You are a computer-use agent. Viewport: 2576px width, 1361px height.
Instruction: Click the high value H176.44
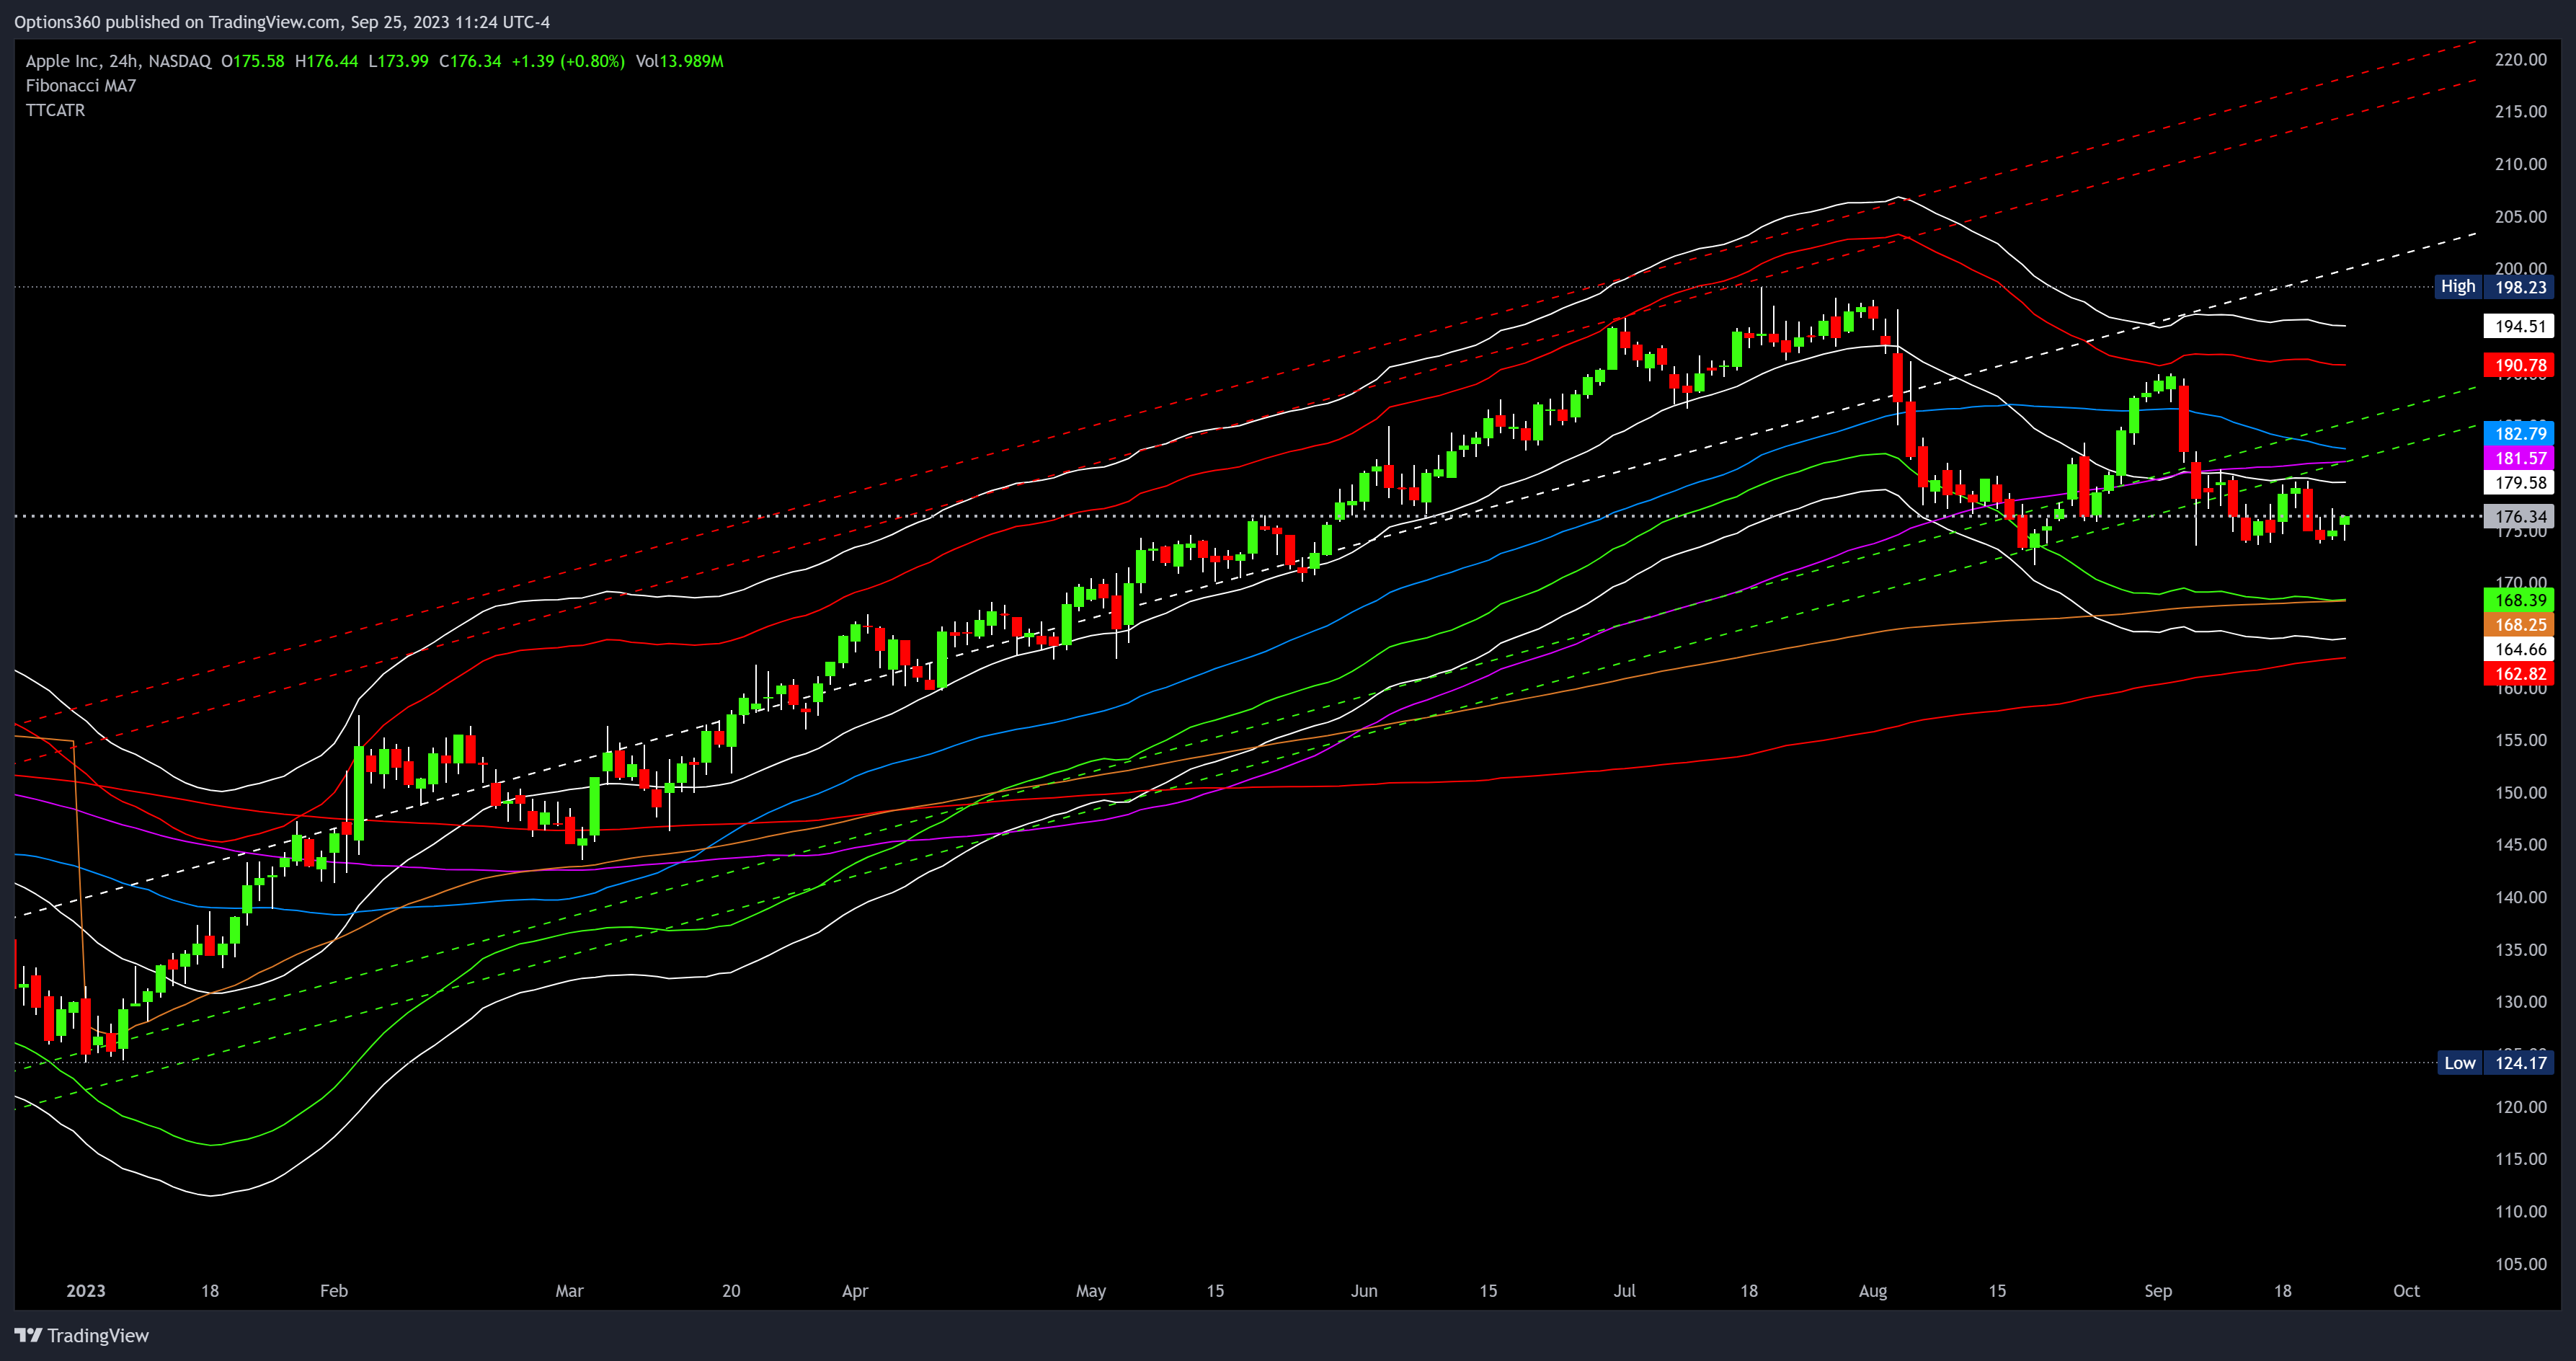click(326, 61)
